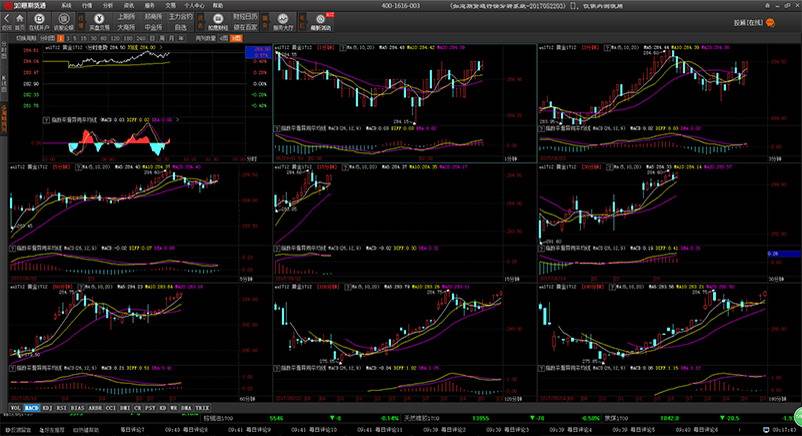Expand MA indicator dropdown in top-right chart
Image resolution: width=802 pixels, height=436 pixels.
[x=607, y=48]
